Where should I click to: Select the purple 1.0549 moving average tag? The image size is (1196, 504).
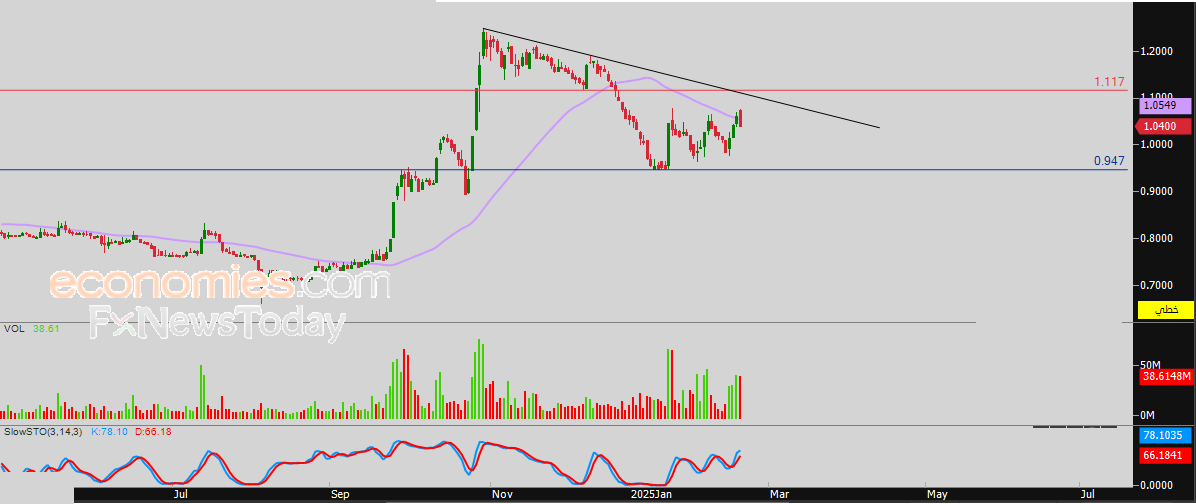[x=1164, y=105]
